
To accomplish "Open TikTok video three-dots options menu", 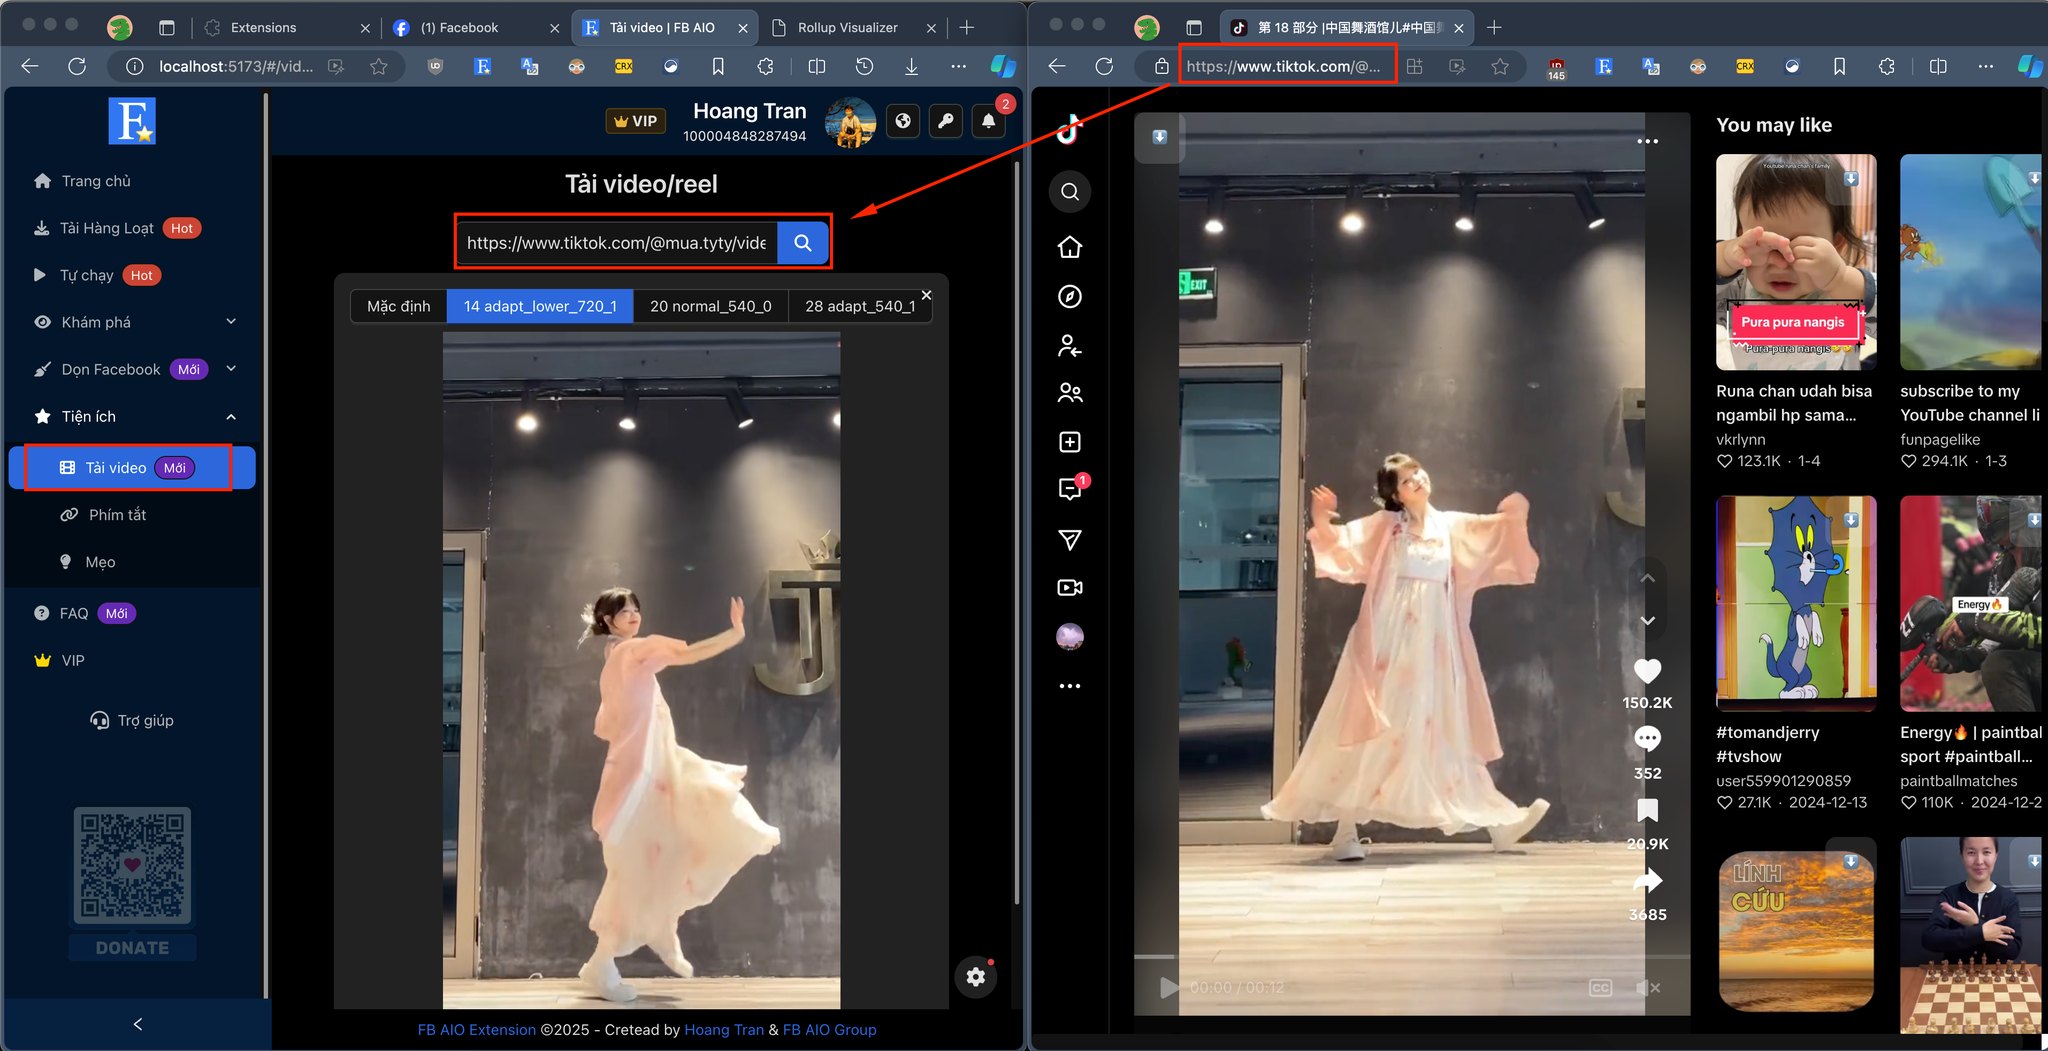I will tap(1647, 141).
